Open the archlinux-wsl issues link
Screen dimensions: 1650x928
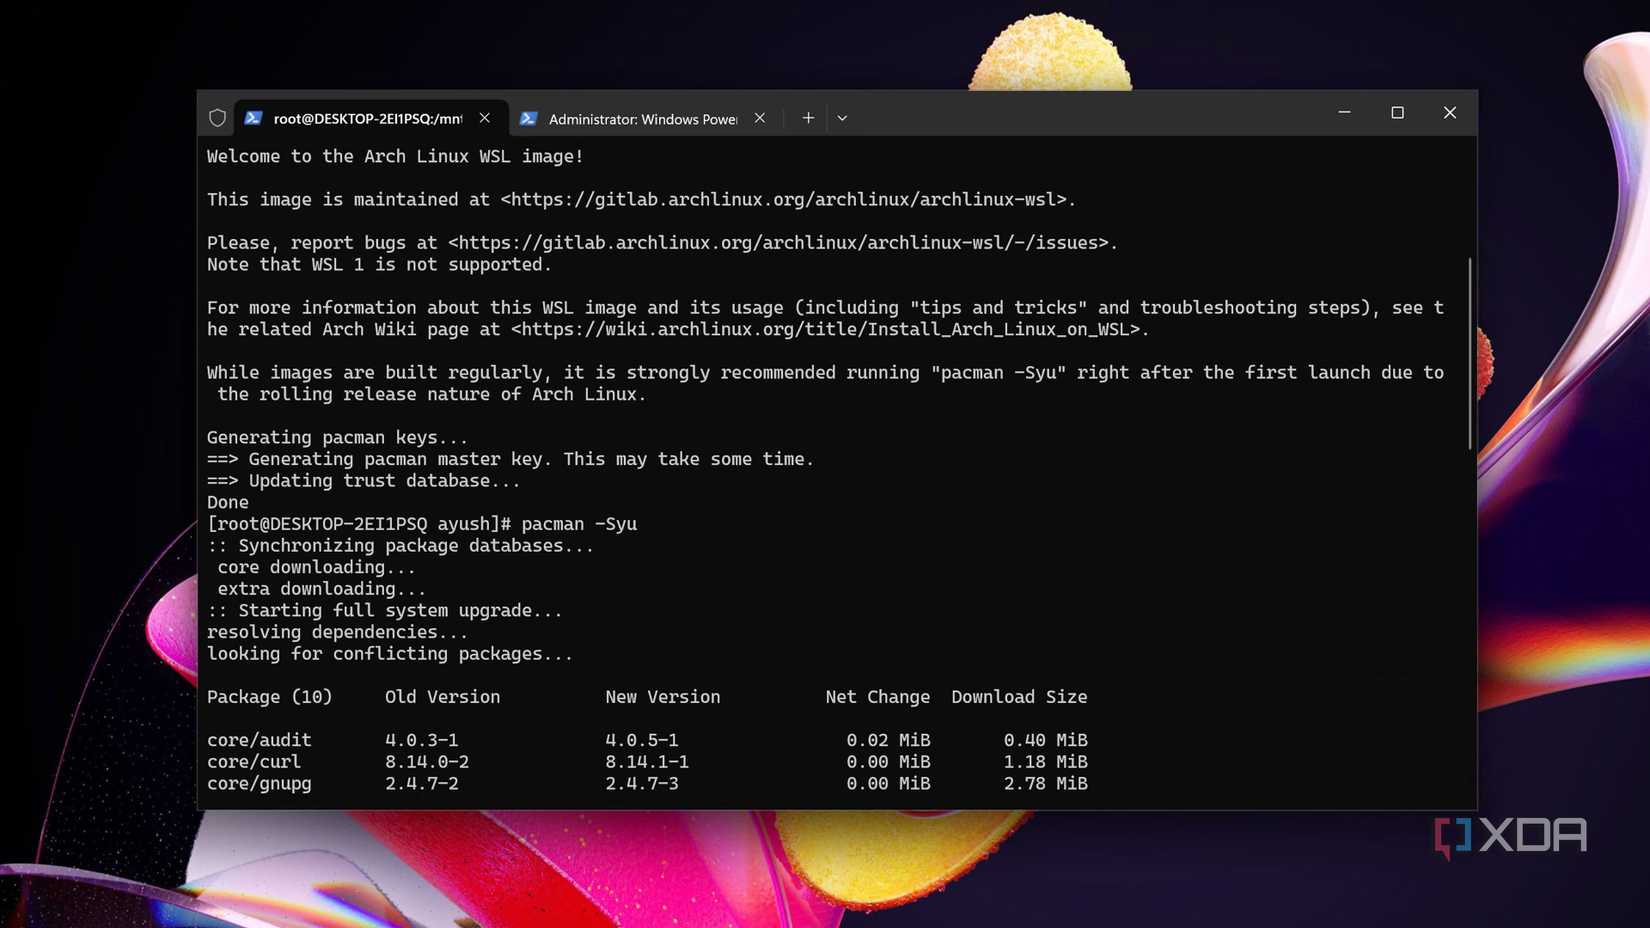click(778, 242)
